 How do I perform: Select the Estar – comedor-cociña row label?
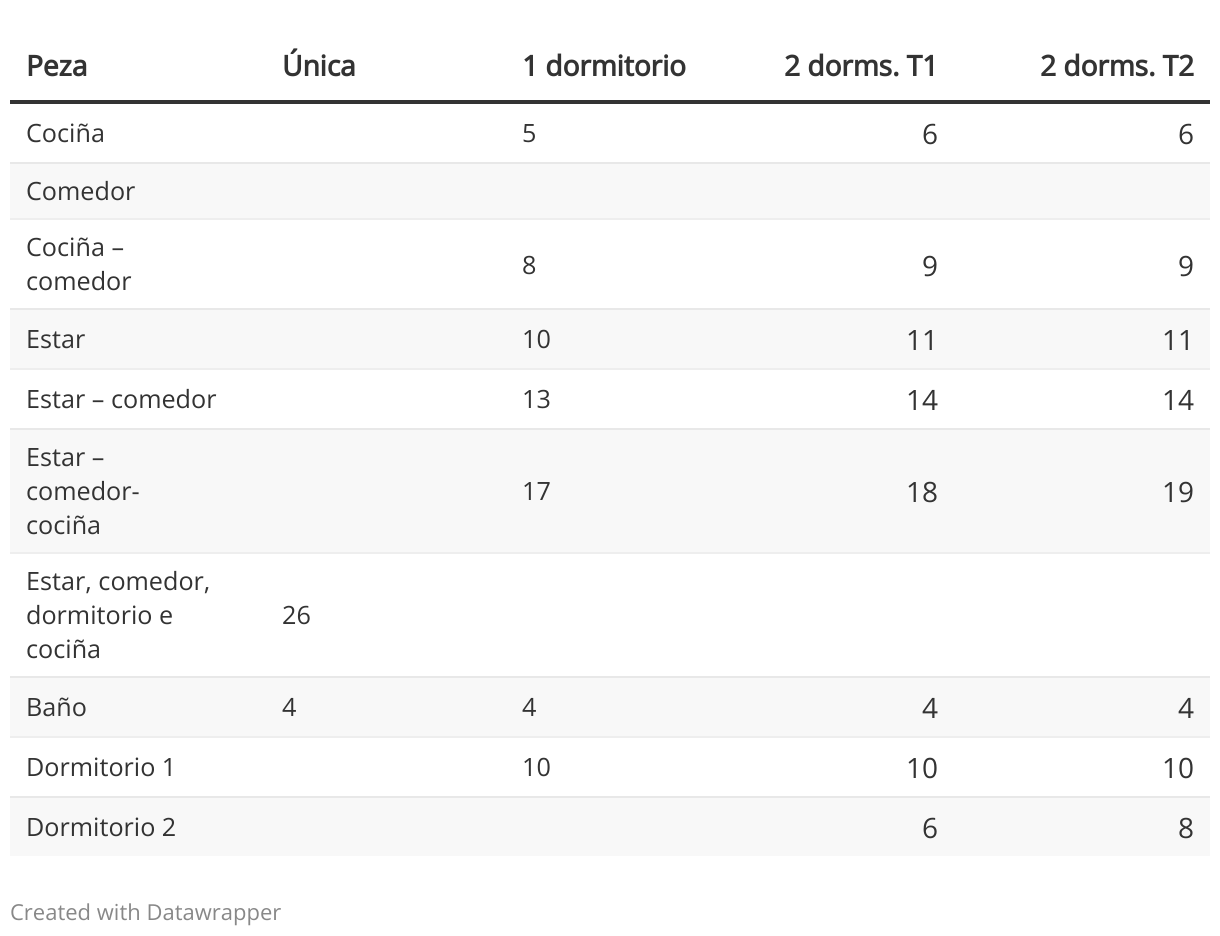tap(83, 491)
